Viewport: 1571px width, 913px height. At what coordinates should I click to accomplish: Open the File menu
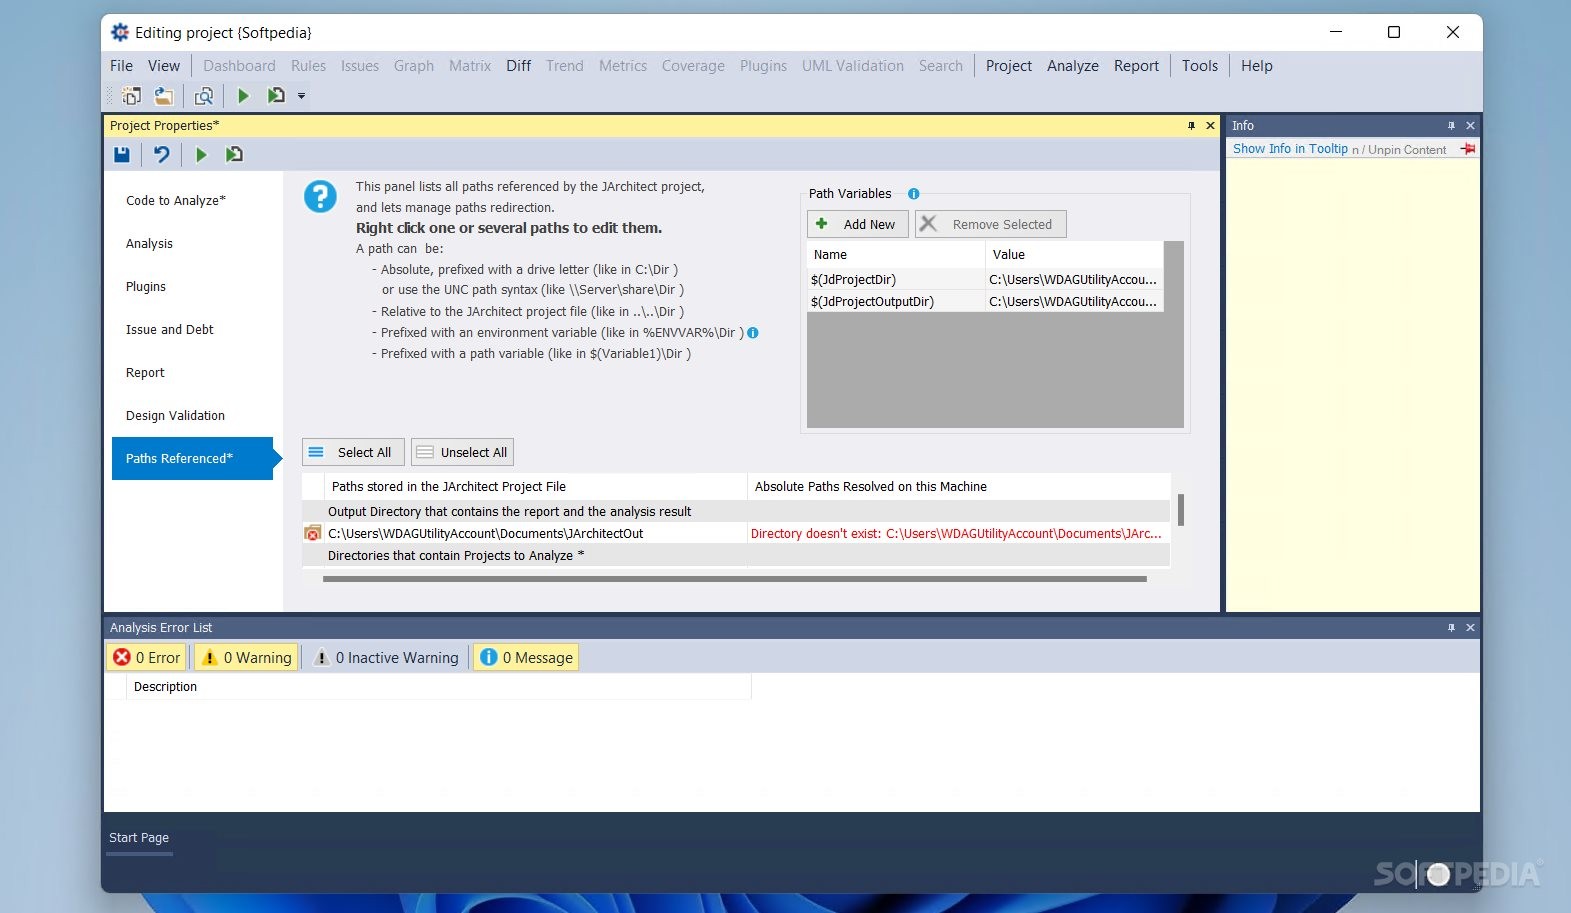coord(121,66)
